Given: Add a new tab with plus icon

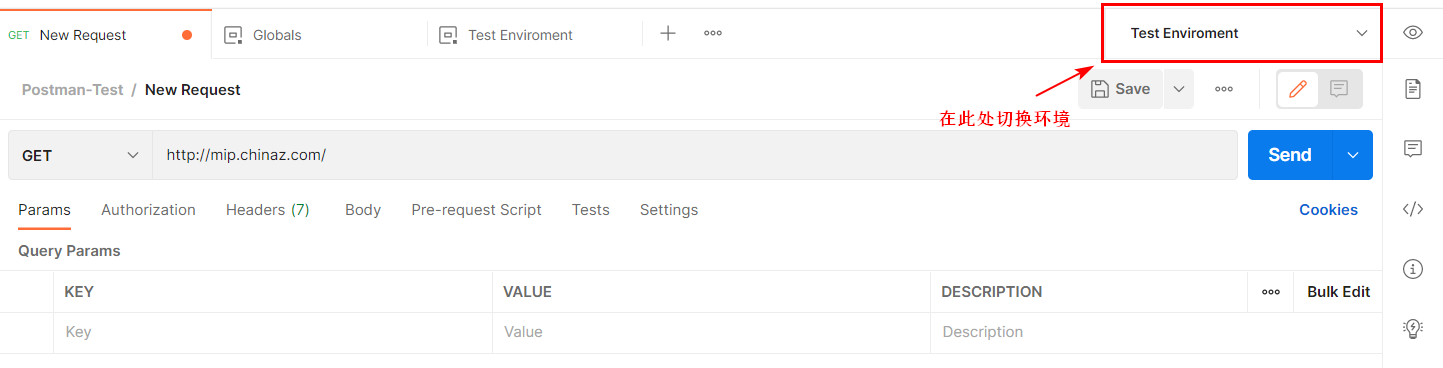Looking at the screenshot, I should coord(668,33).
